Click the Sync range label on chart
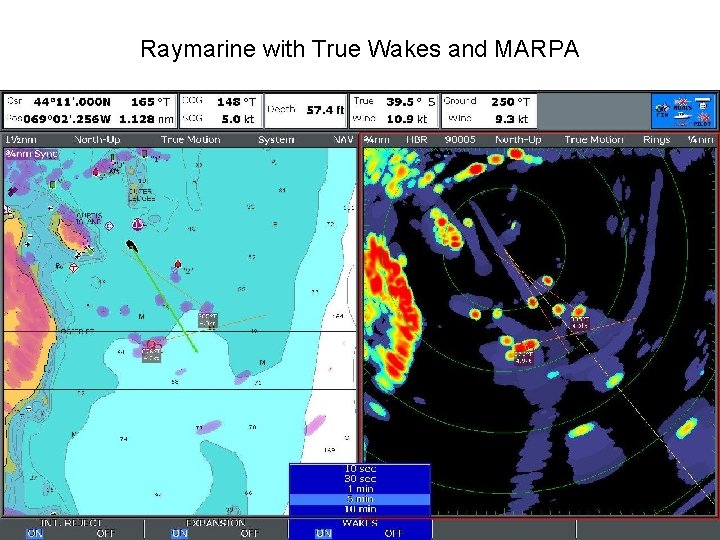Image resolution: width=720 pixels, height=540 pixels. point(31,154)
